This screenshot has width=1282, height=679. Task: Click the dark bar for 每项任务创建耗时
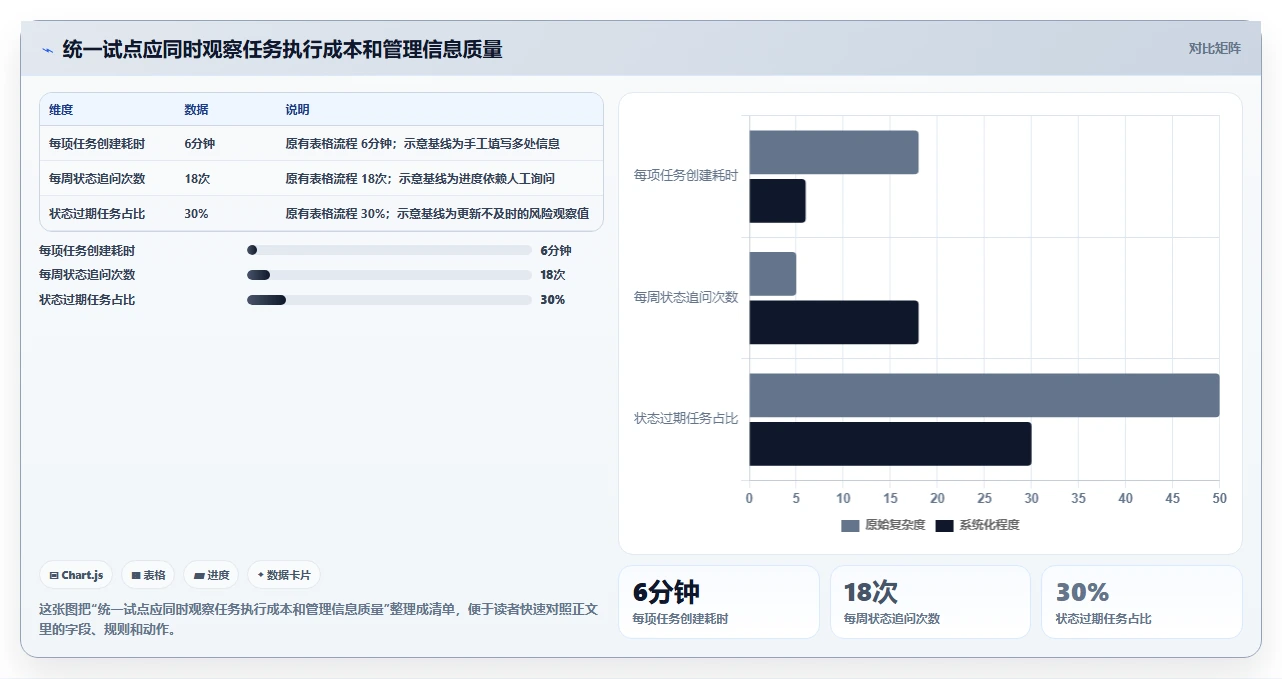(777, 201)
